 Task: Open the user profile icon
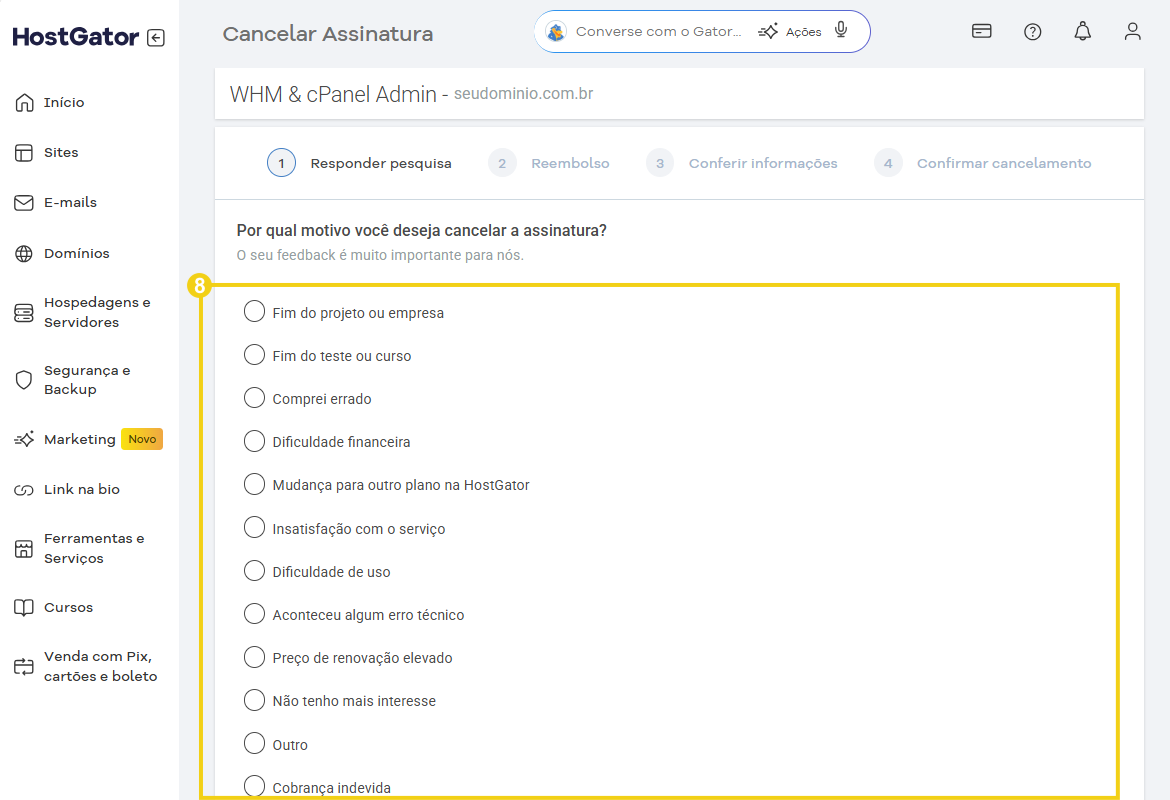coord(1132,31)
